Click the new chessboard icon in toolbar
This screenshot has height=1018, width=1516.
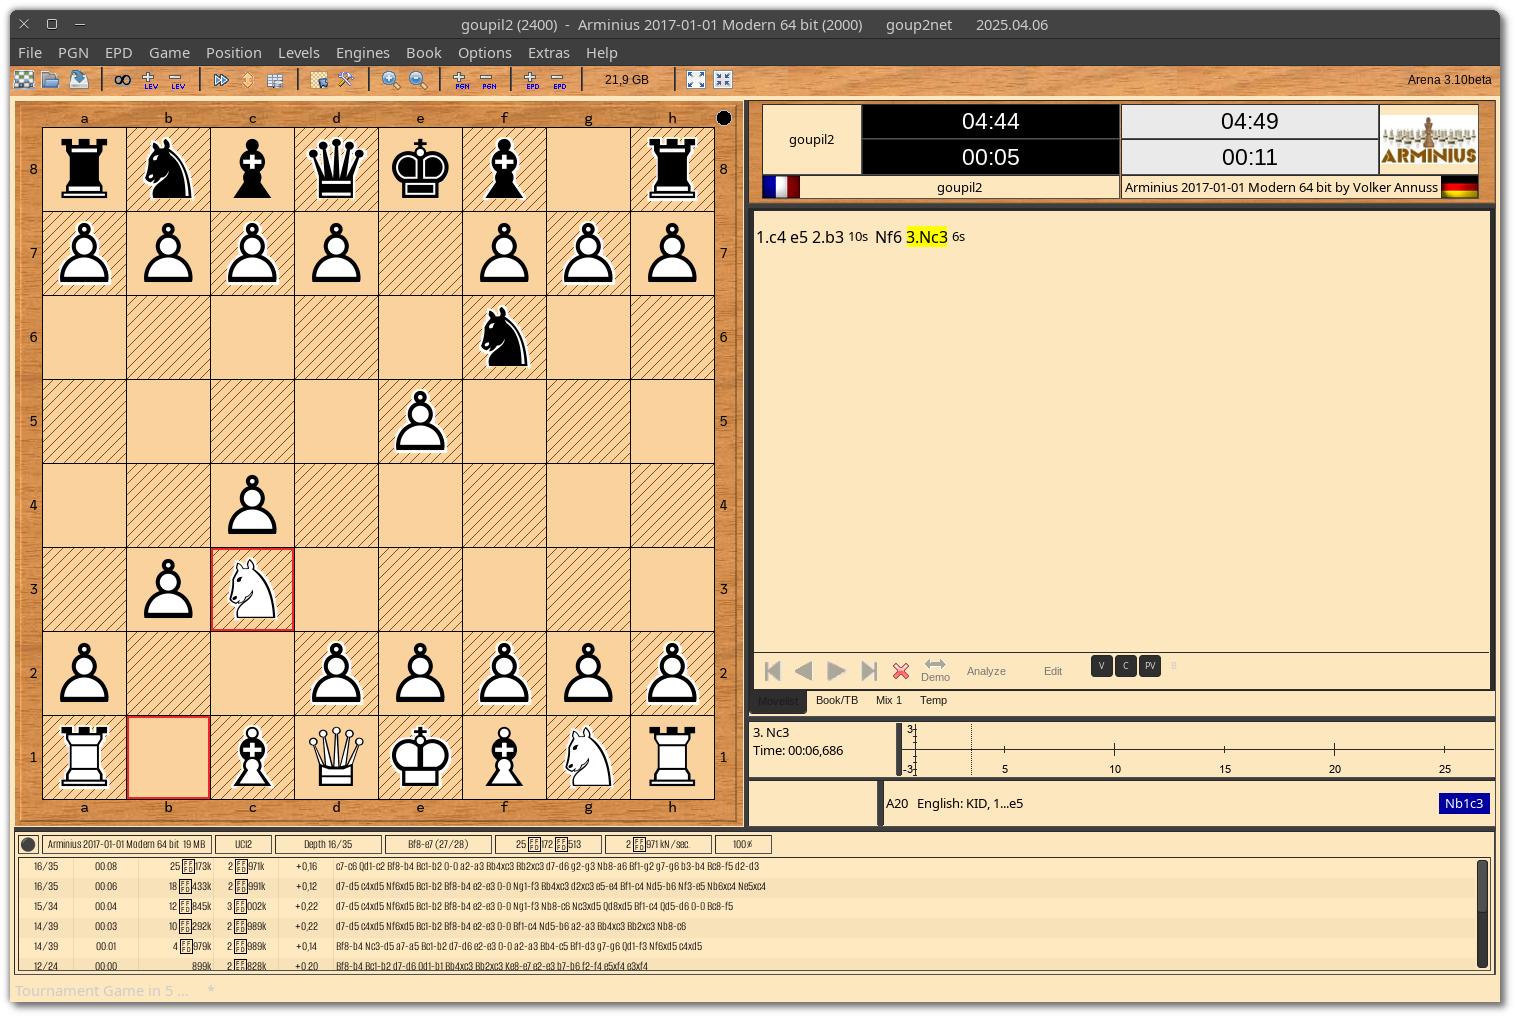click(x=24, y=80)
